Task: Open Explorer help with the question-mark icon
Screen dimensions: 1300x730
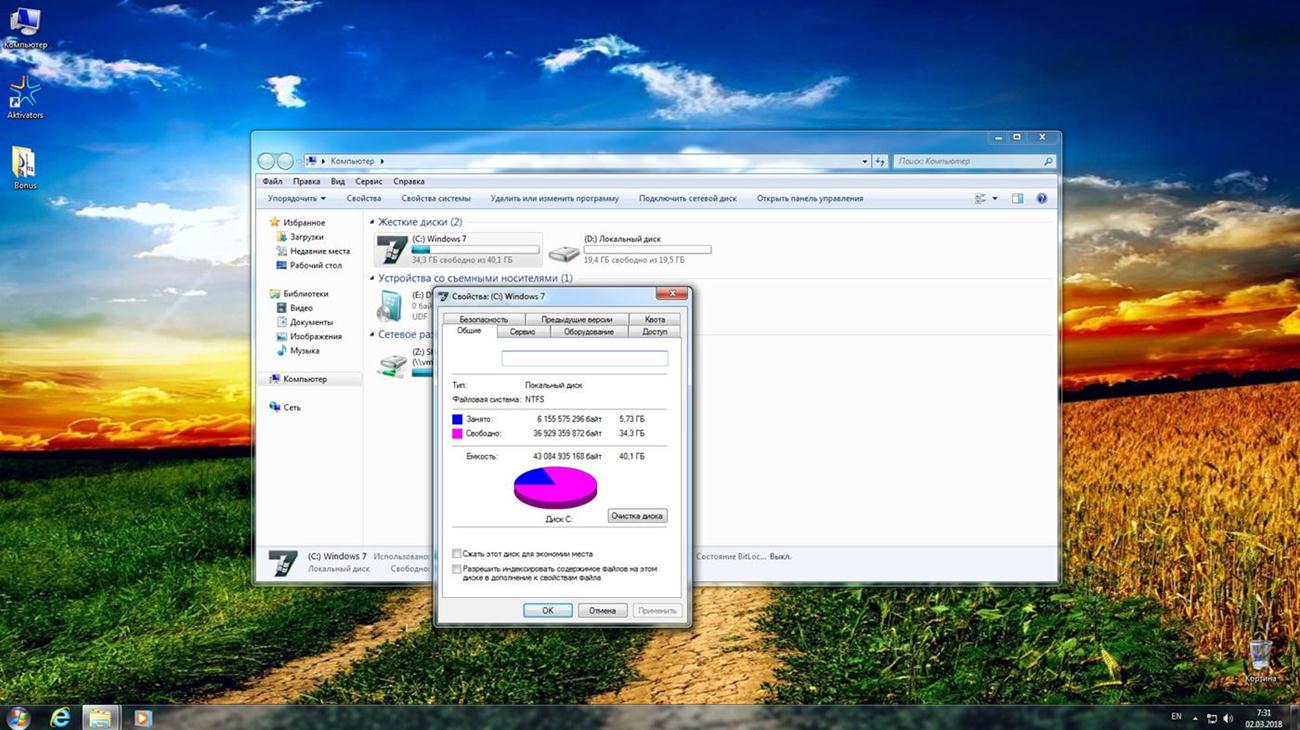Action: coord(1042,199)
